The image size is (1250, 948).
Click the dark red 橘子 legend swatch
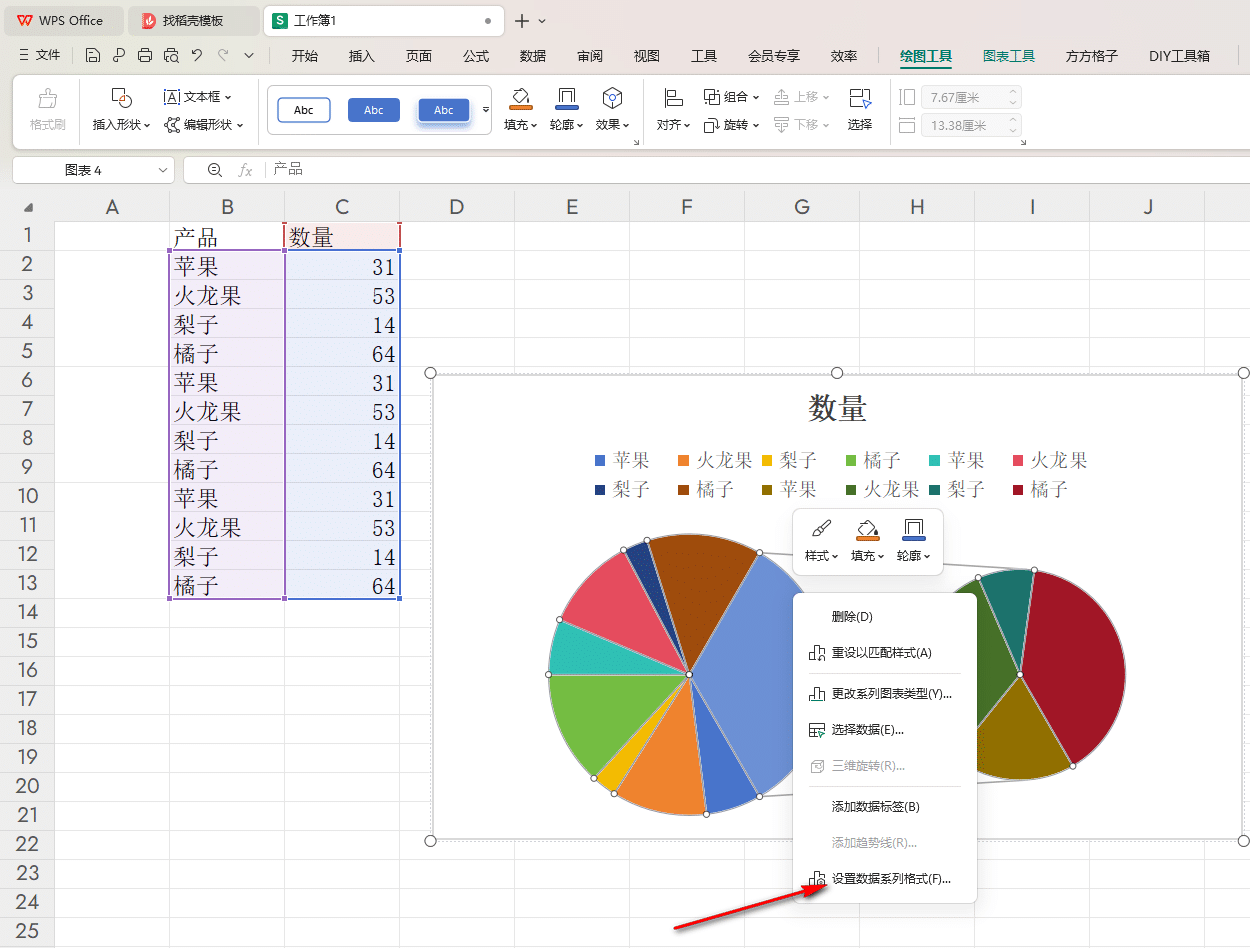(x=1017, y=490)
